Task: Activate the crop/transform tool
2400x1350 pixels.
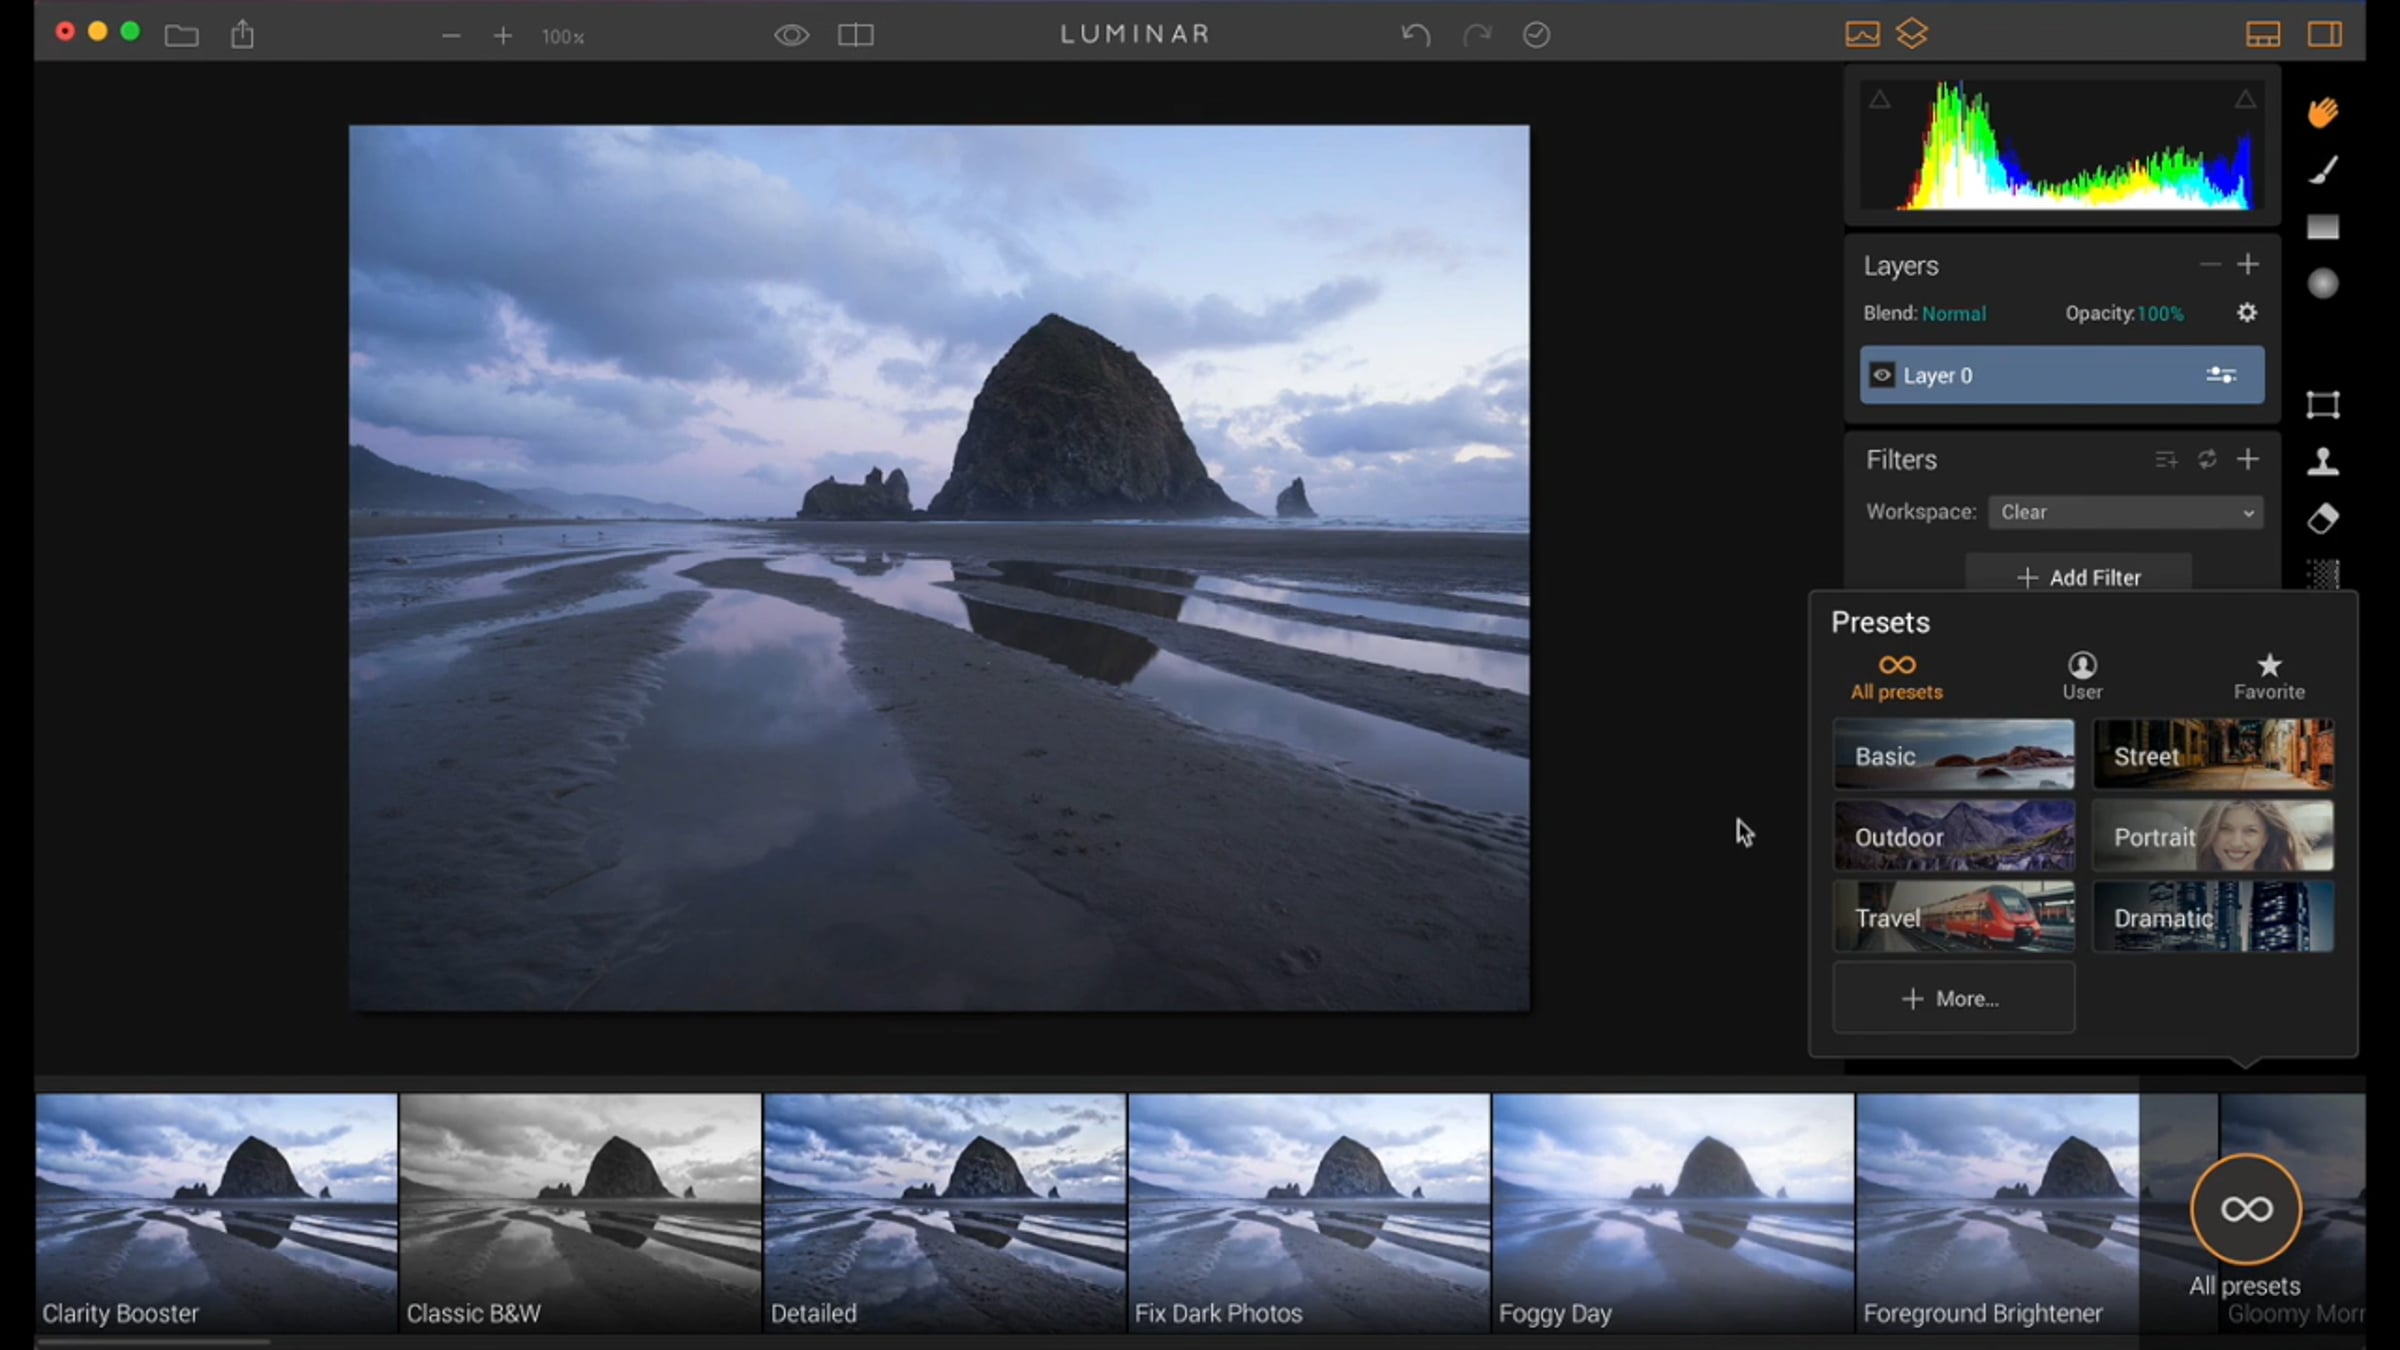Action: click(x=2323, y=405)
